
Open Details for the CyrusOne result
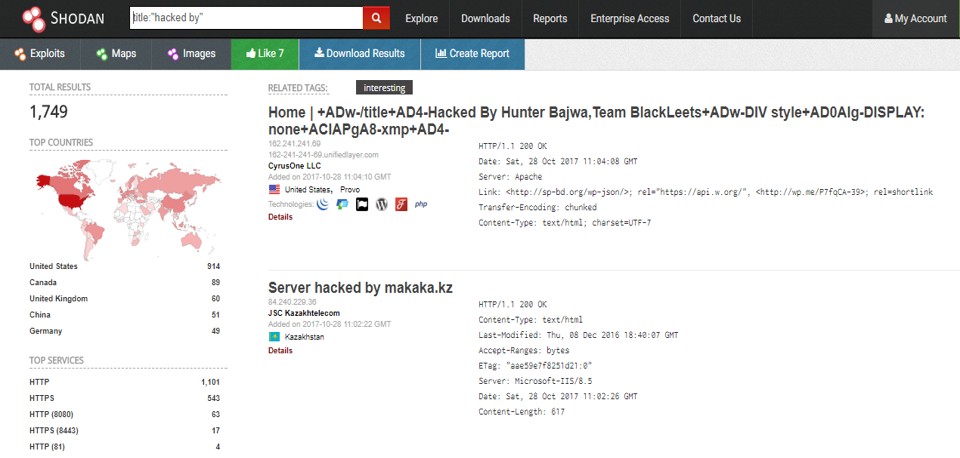click(x=280, y=217)
